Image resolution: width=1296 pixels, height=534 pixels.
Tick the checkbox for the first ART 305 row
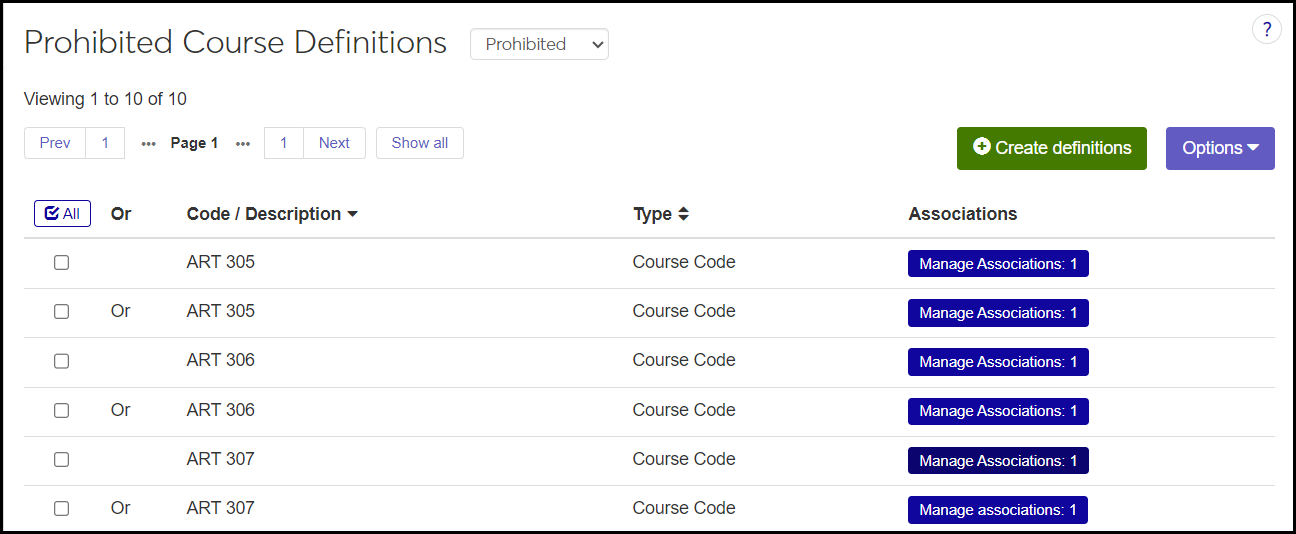tap(62, 263)
